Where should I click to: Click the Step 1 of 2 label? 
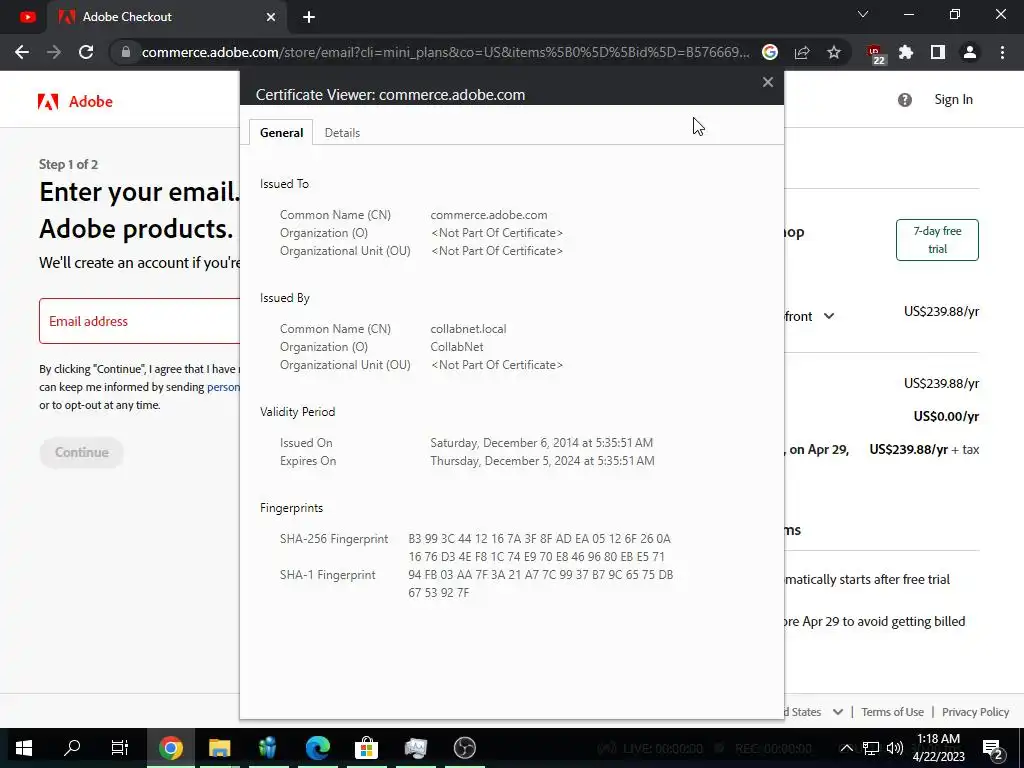click(69, 165)
